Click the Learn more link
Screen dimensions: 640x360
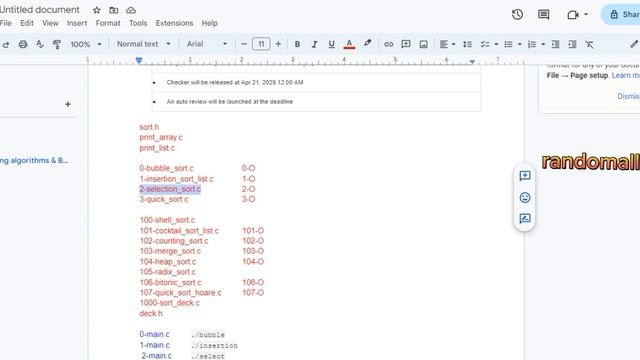coord(625,76)
